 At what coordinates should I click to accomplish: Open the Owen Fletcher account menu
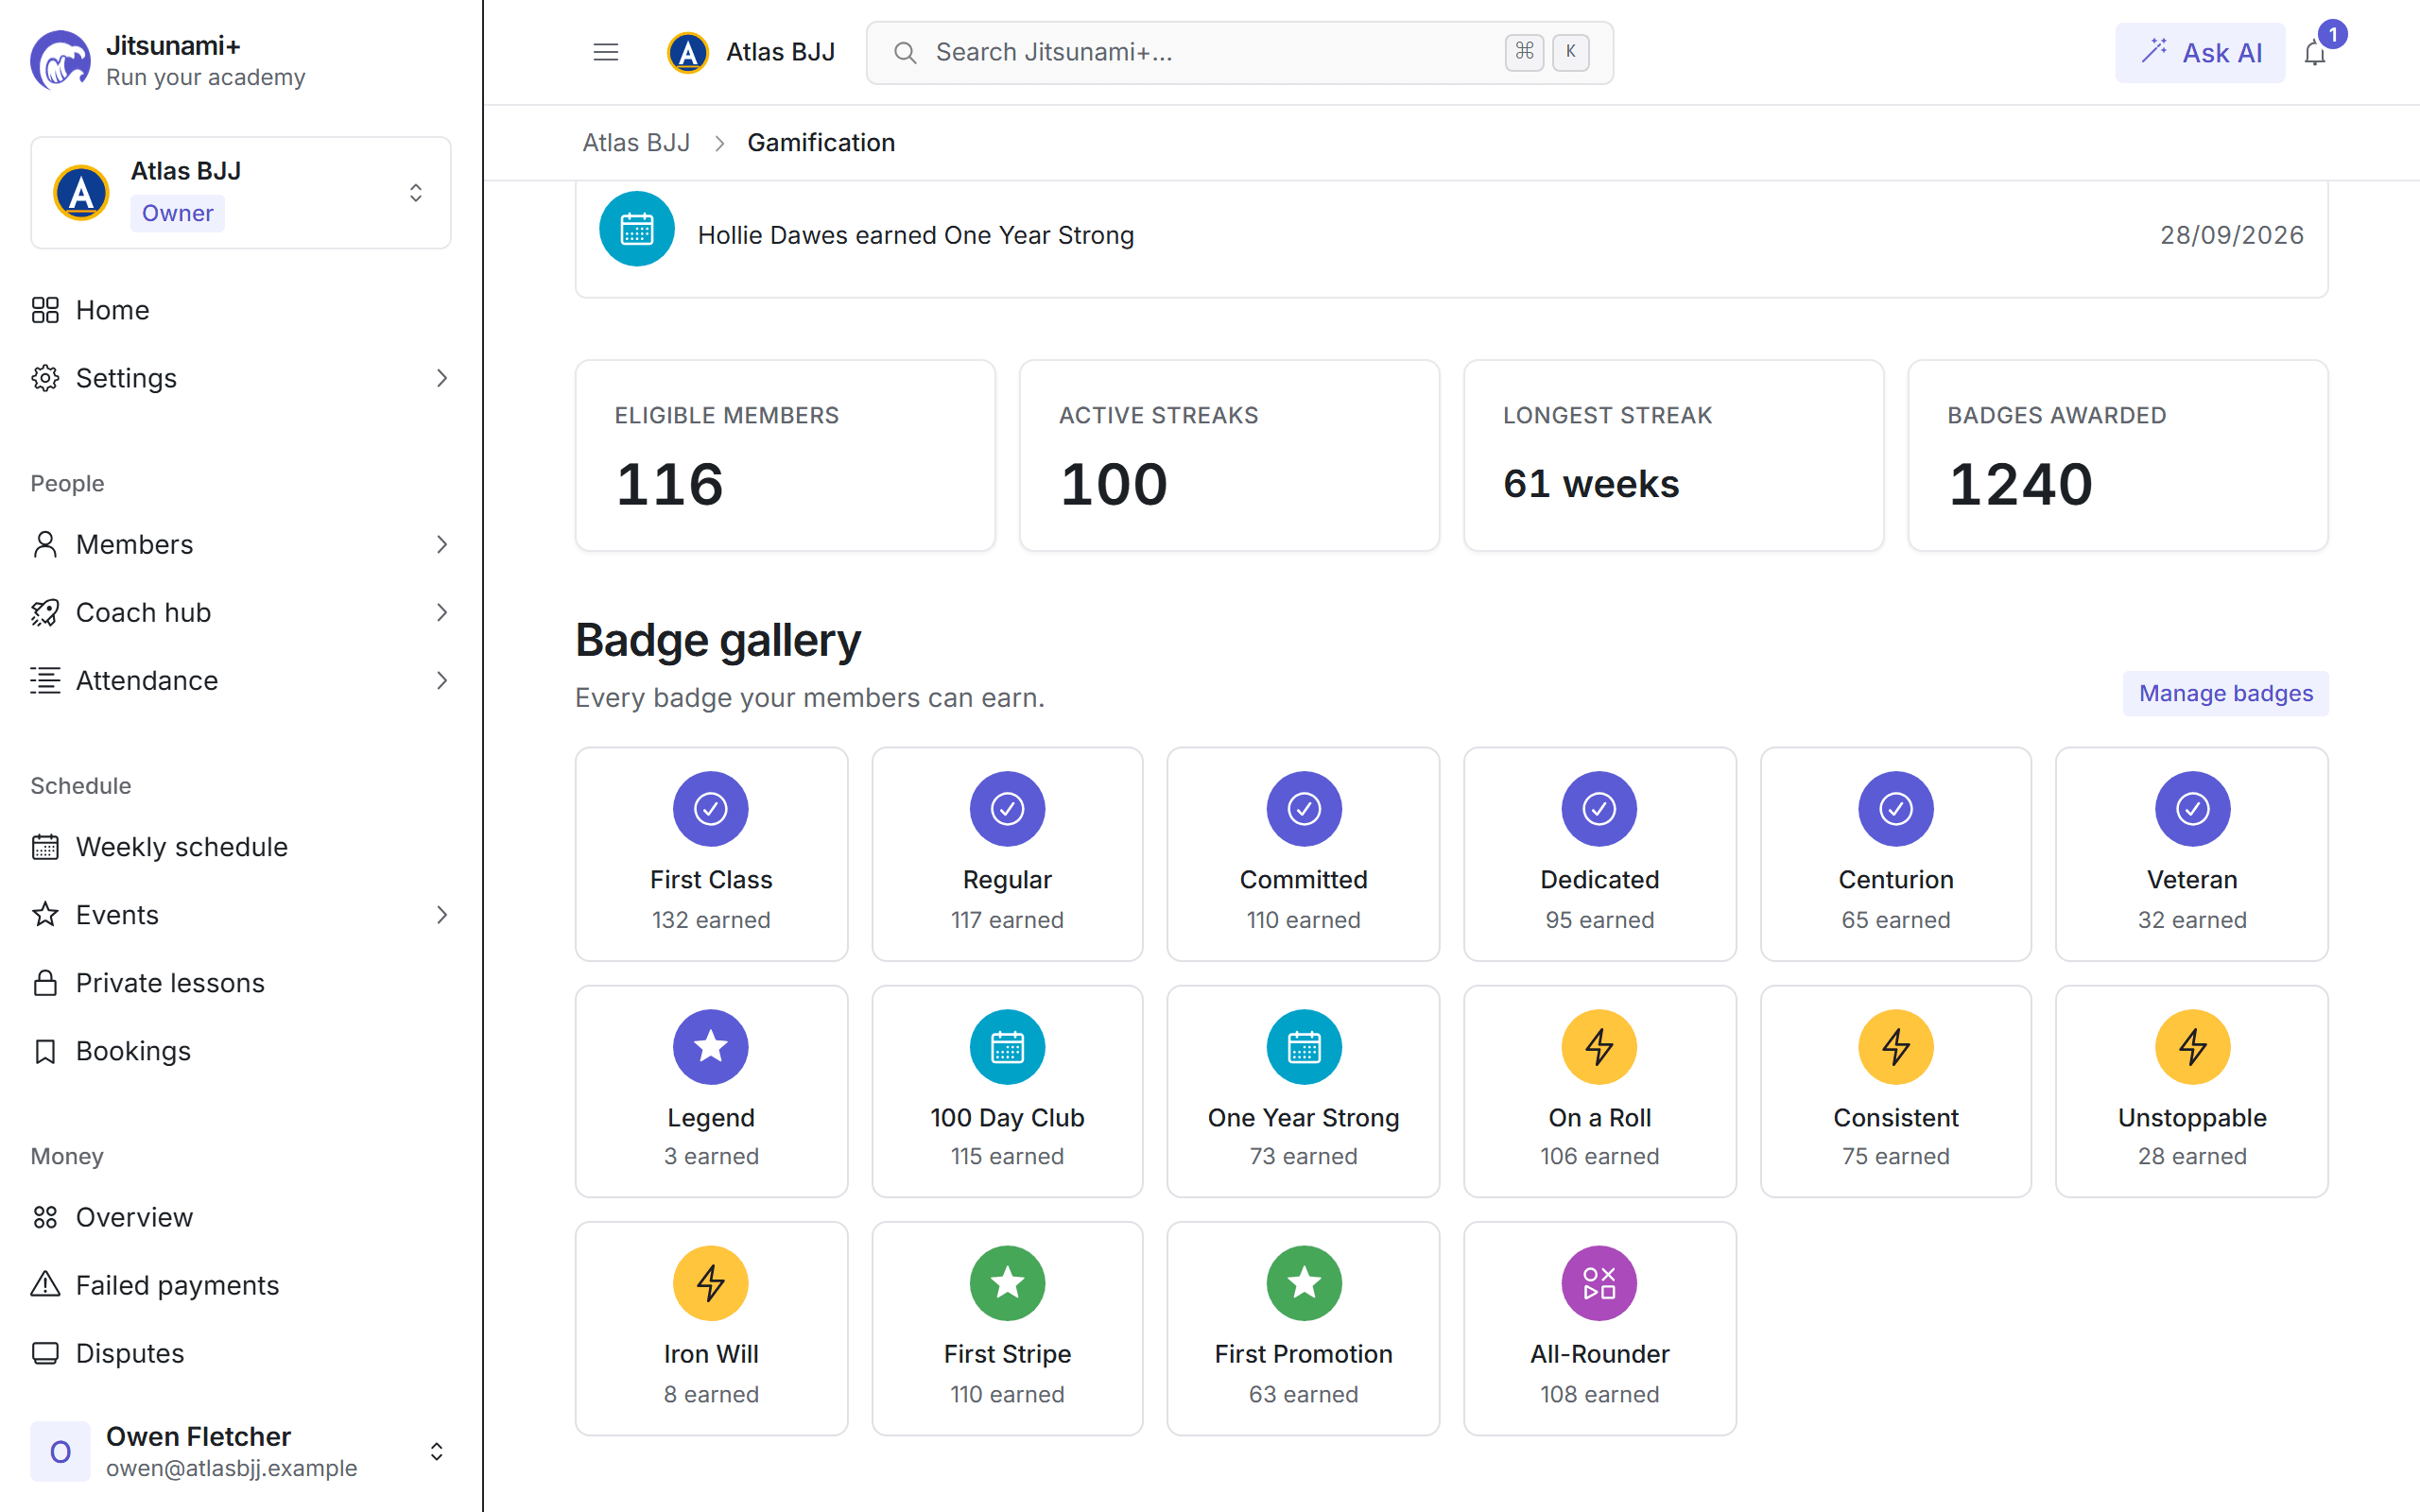[240, 1451]
